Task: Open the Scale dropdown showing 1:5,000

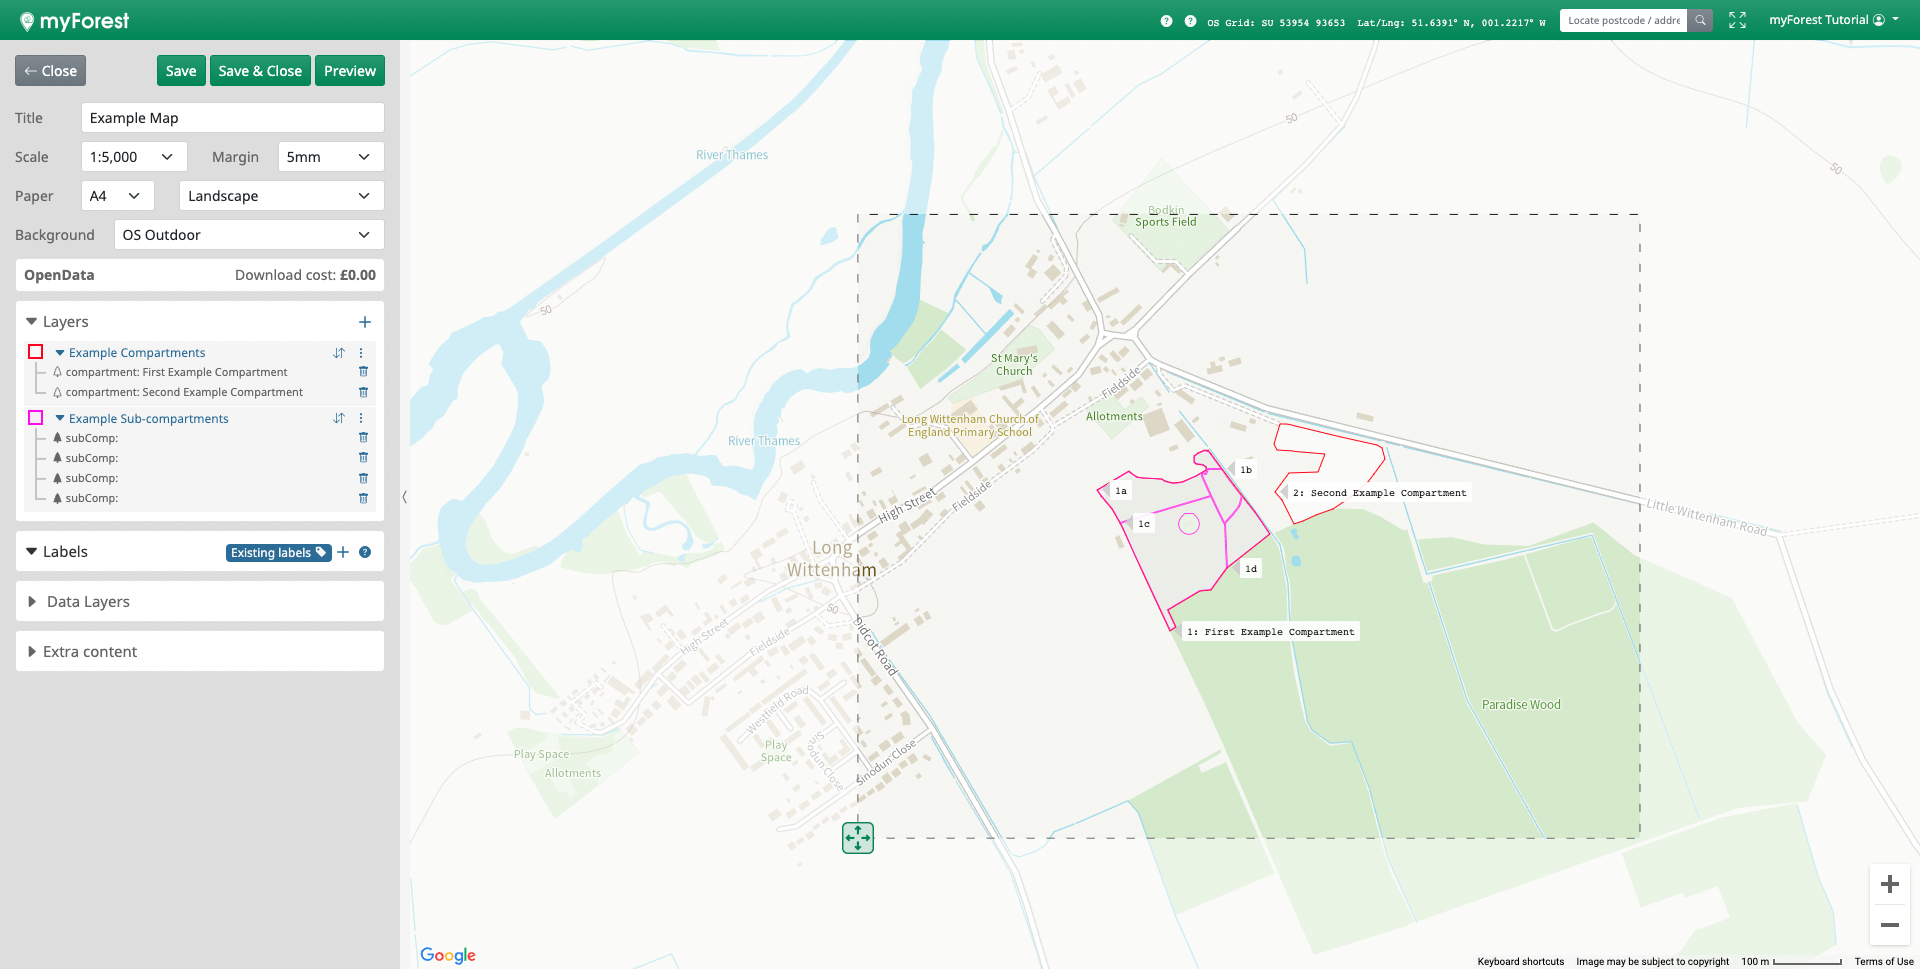Action: click(x=133, y=157)
